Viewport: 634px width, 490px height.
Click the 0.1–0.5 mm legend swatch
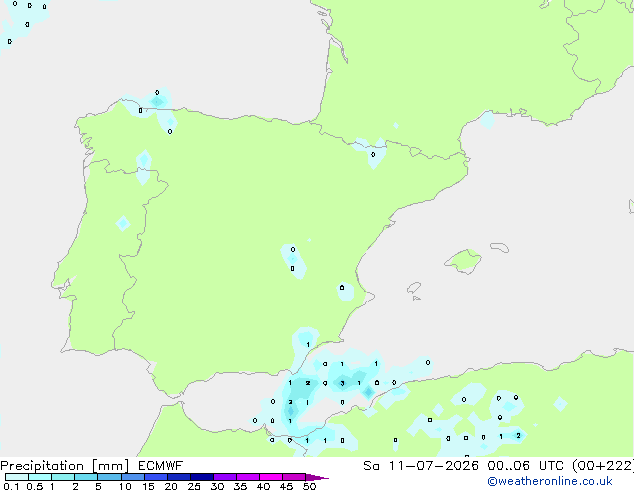(x=17, y=477)
